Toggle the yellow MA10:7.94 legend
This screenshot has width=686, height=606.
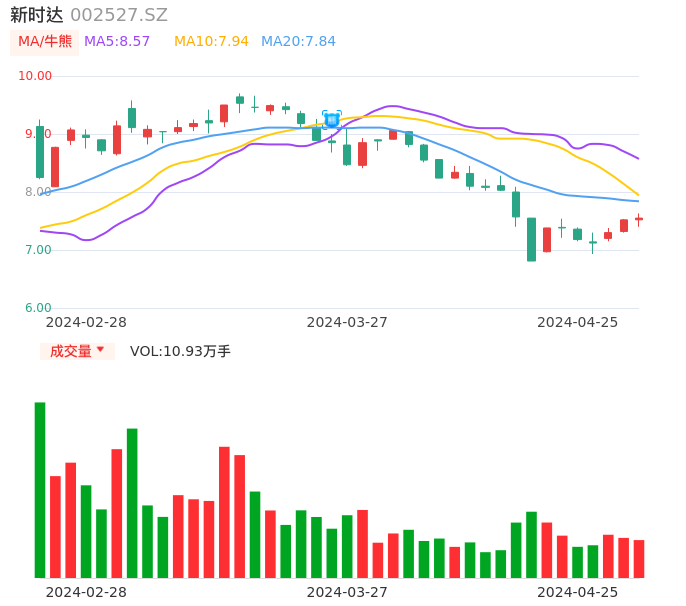click(x=211, y=42)
